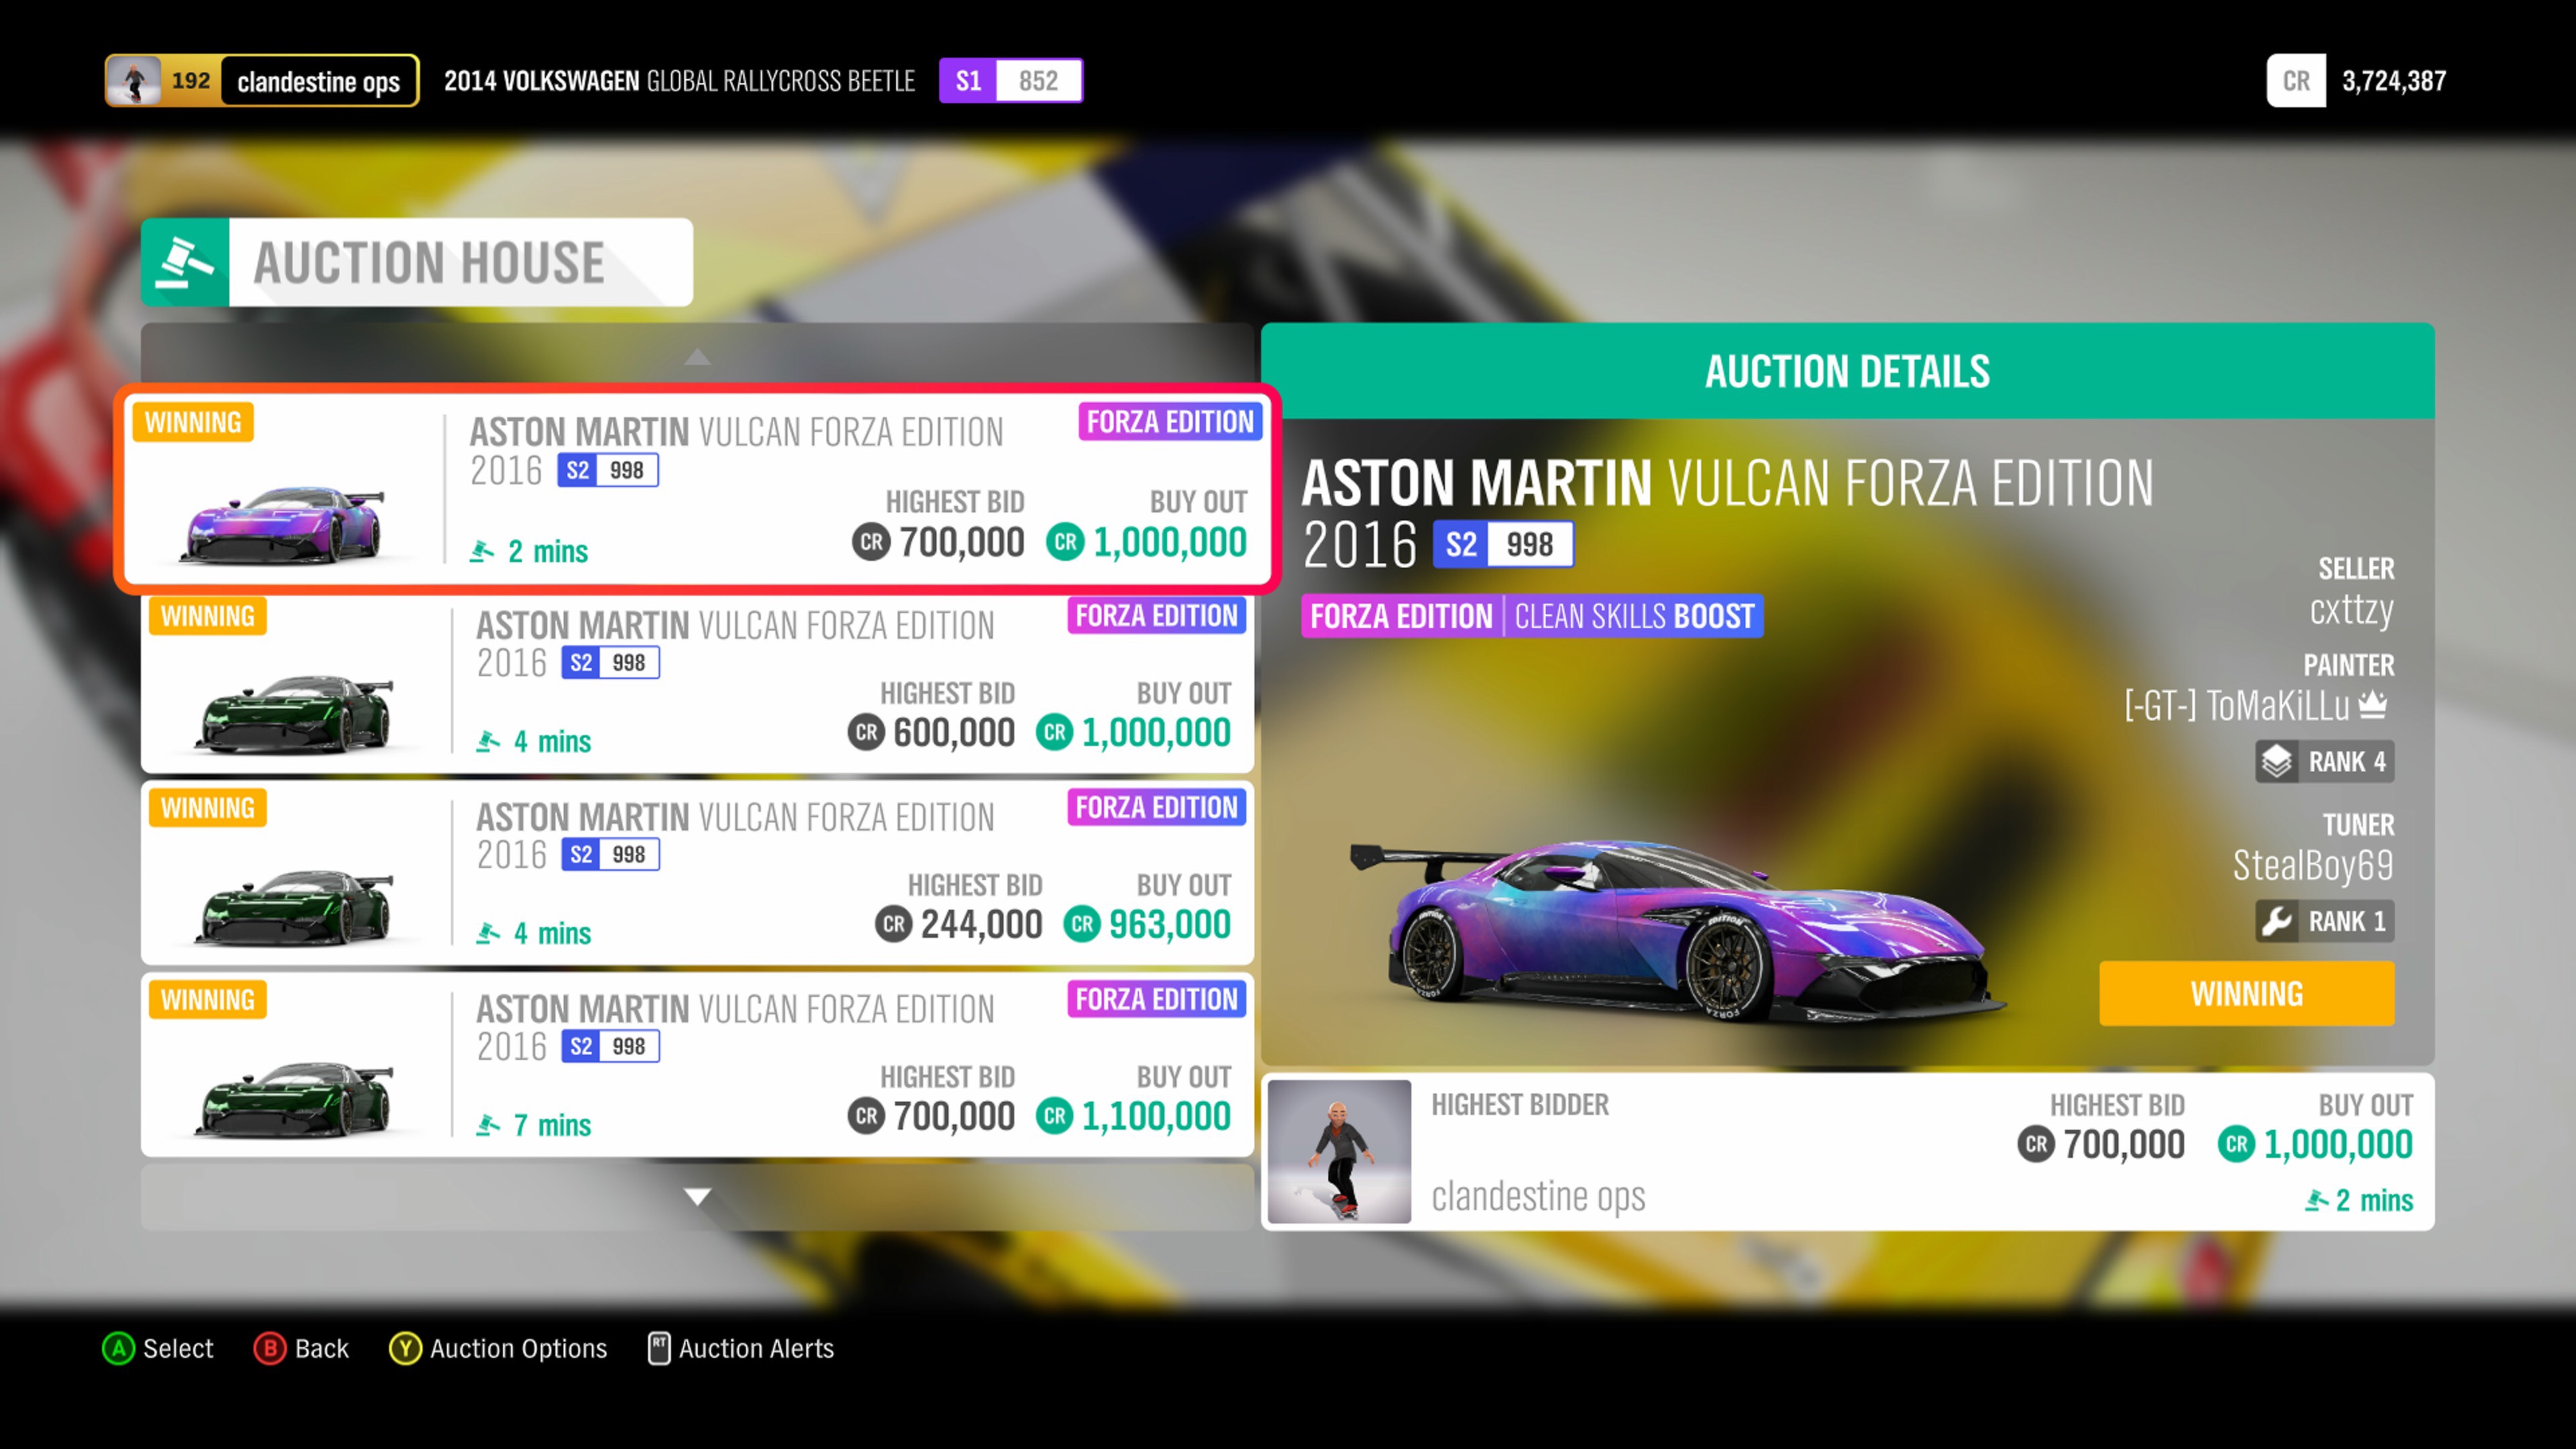2576x1449 pixels.
Task: Click the down arrow below the auction list
Action: pyautogui.click(x=697, y=1196)
